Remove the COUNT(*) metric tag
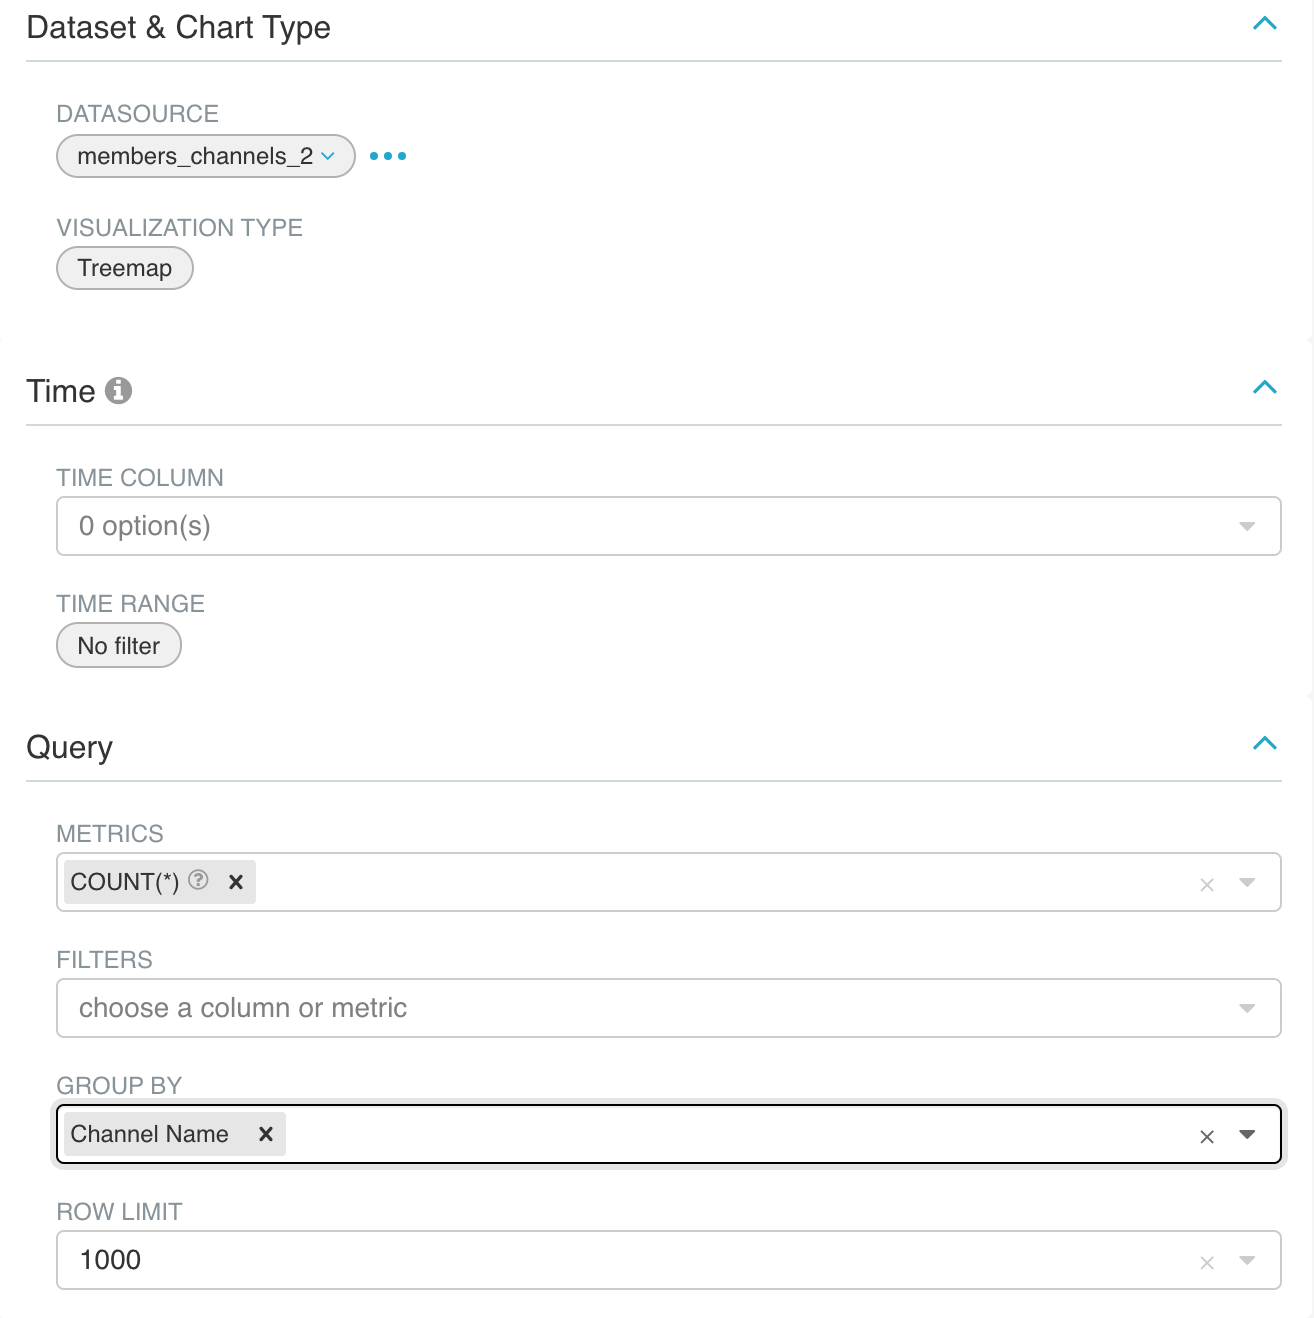 (x=236, y=882)
